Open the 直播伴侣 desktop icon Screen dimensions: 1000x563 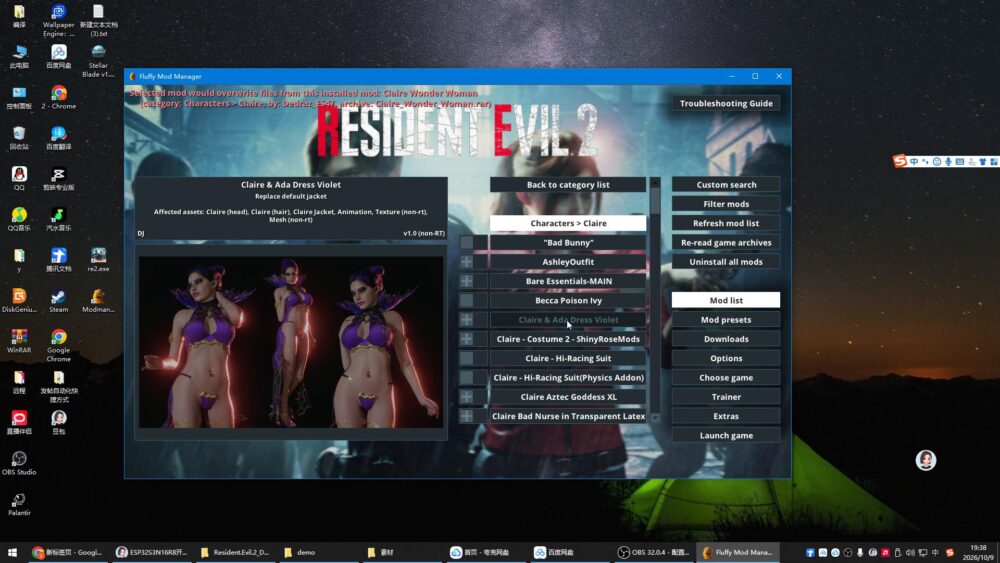[x=19, y=422]
